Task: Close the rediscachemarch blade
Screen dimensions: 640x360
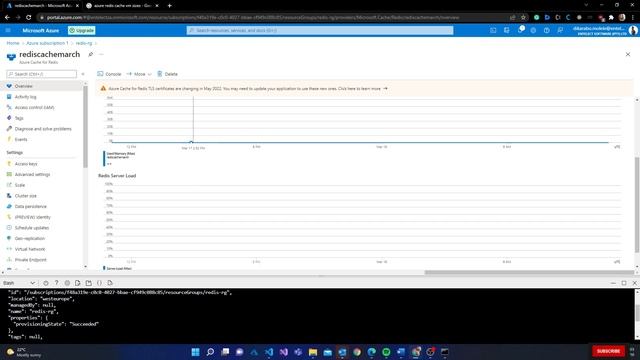Action: click(x=628, y=54)
